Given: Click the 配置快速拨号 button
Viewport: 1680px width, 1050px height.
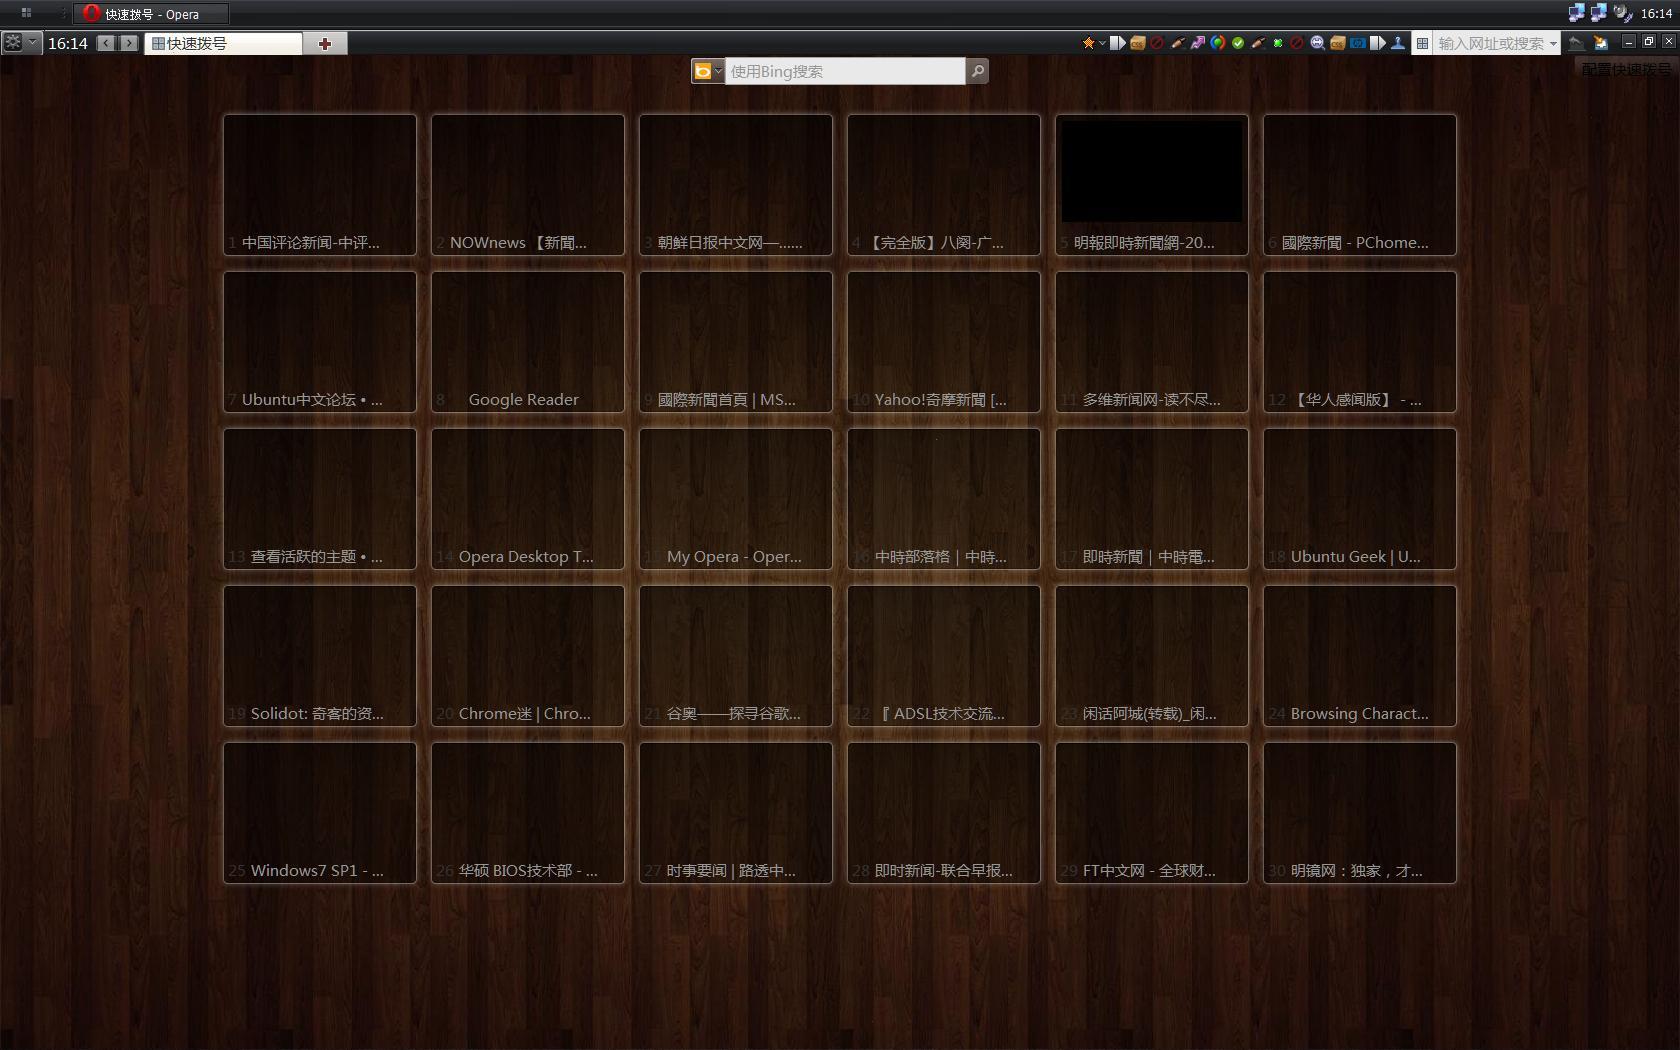Looking at the screenshot, I should (1627, 69).
